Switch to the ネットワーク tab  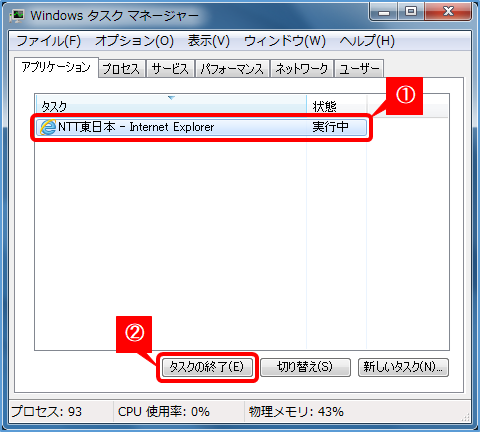click(x=302, y=69)
